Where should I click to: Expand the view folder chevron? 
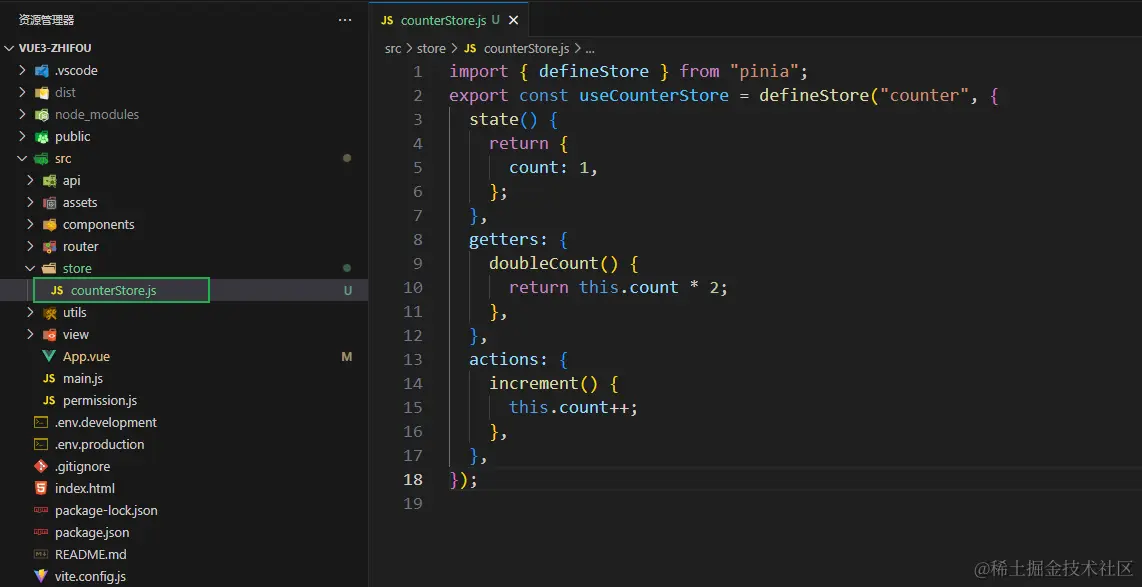click(30, 334)
